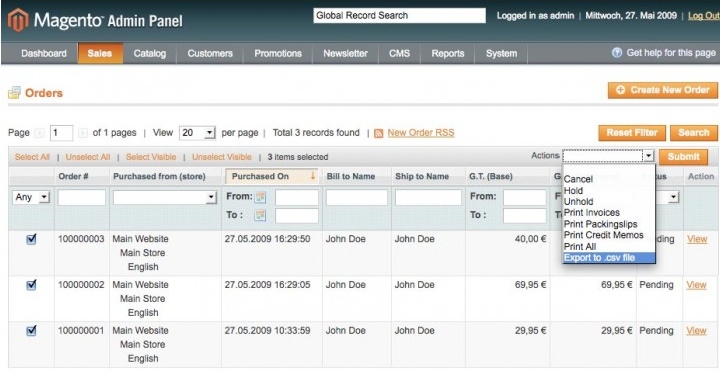Click the Log Out link
This screenshot has width=720, height=371.
(x=703, y=16)
